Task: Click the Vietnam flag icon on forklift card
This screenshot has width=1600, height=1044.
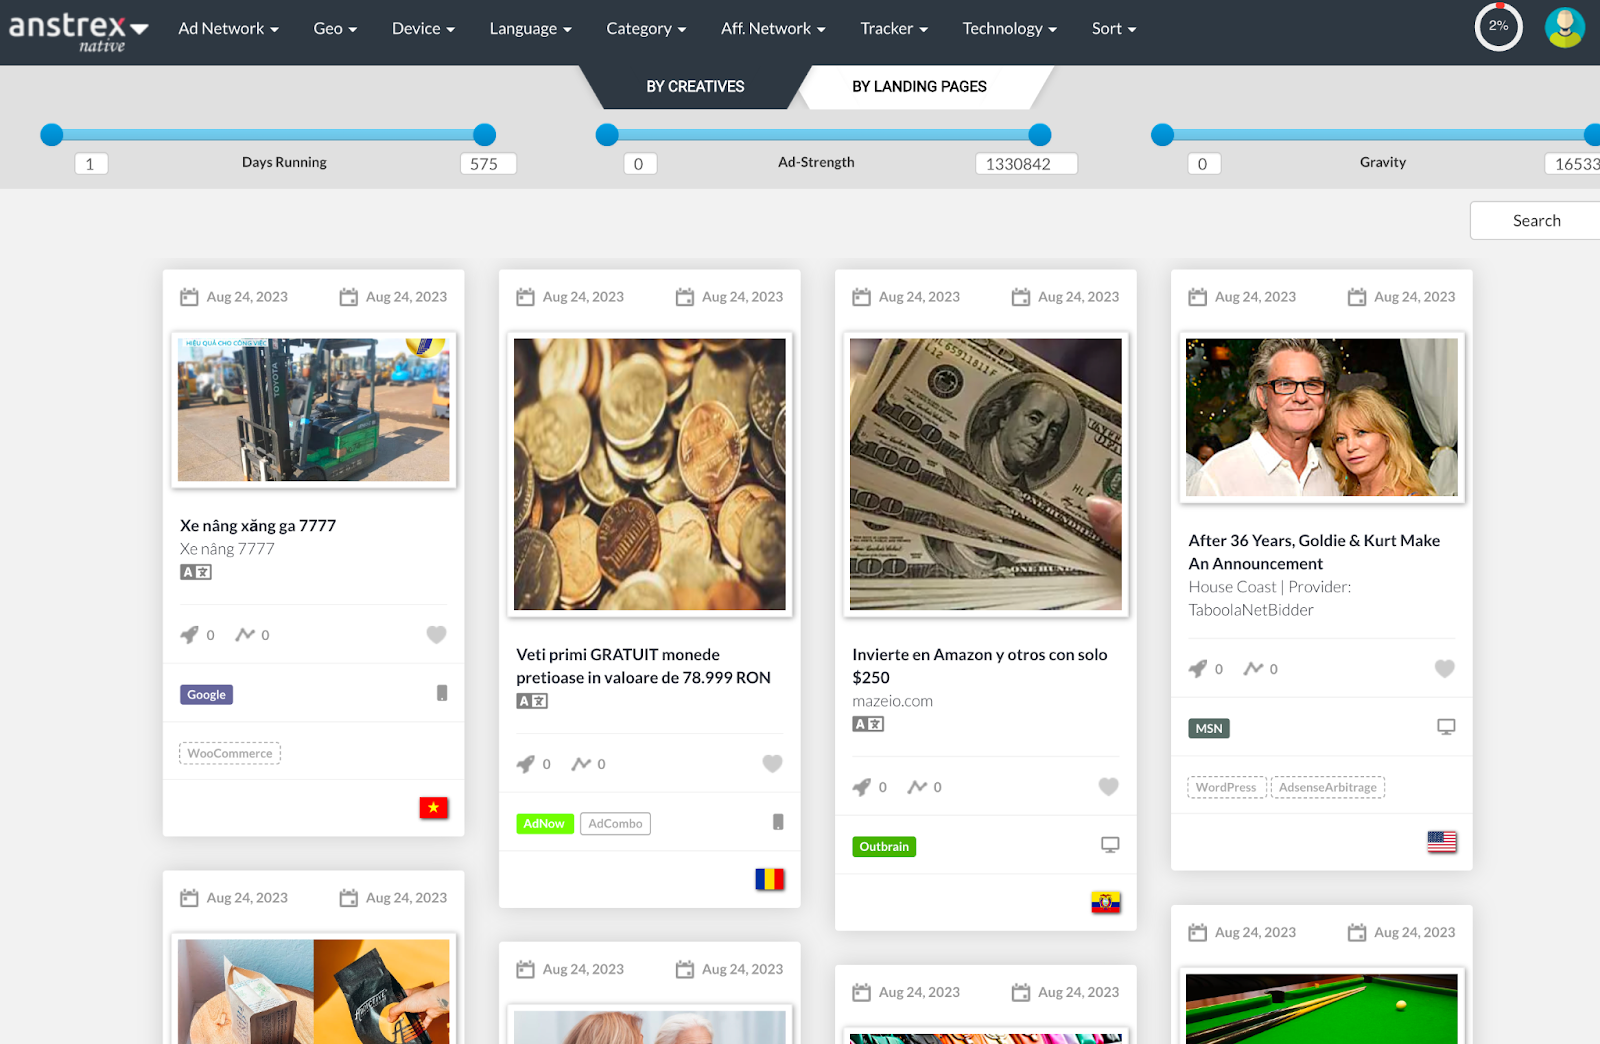Action: [x=434, y=807]
